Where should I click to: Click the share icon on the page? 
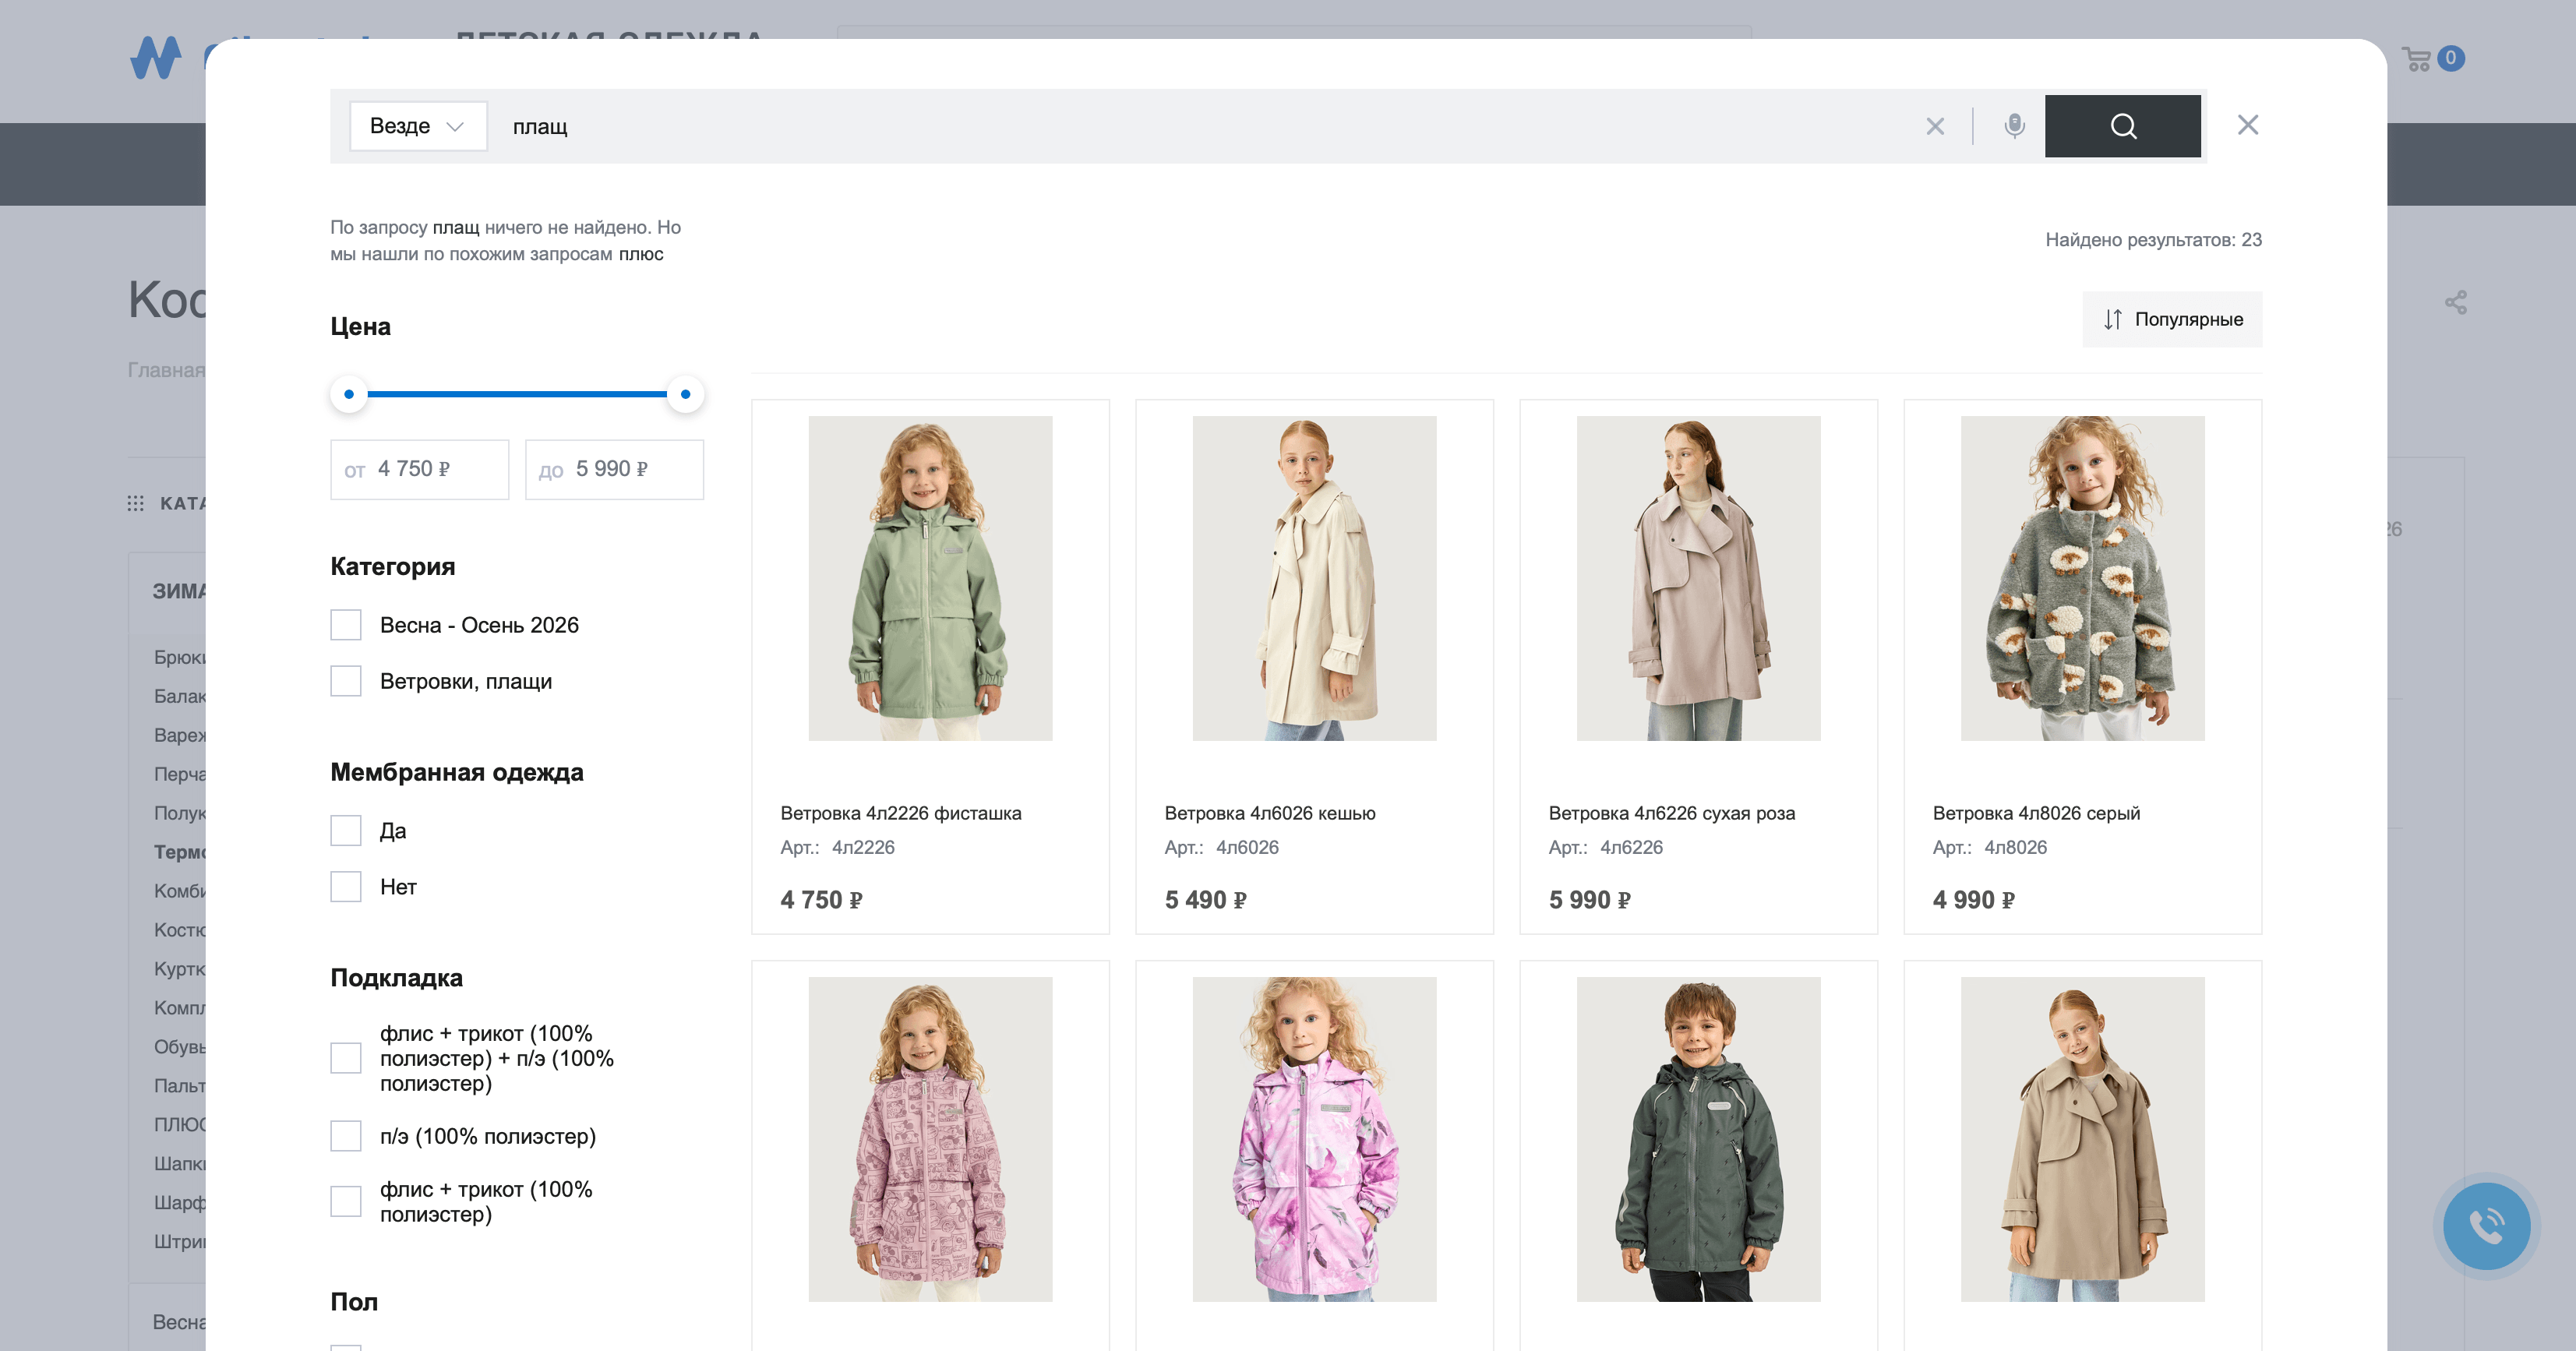(2456, 302)
